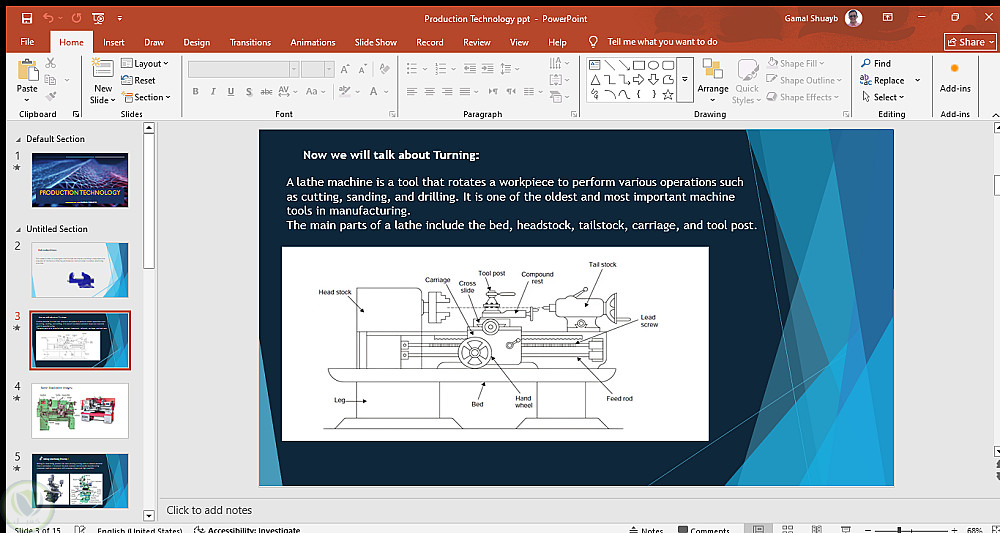Select slide 1 thumbnail Production Technology
The height and width of the screenshot is (533, 1000).
(x=80, y=180)
